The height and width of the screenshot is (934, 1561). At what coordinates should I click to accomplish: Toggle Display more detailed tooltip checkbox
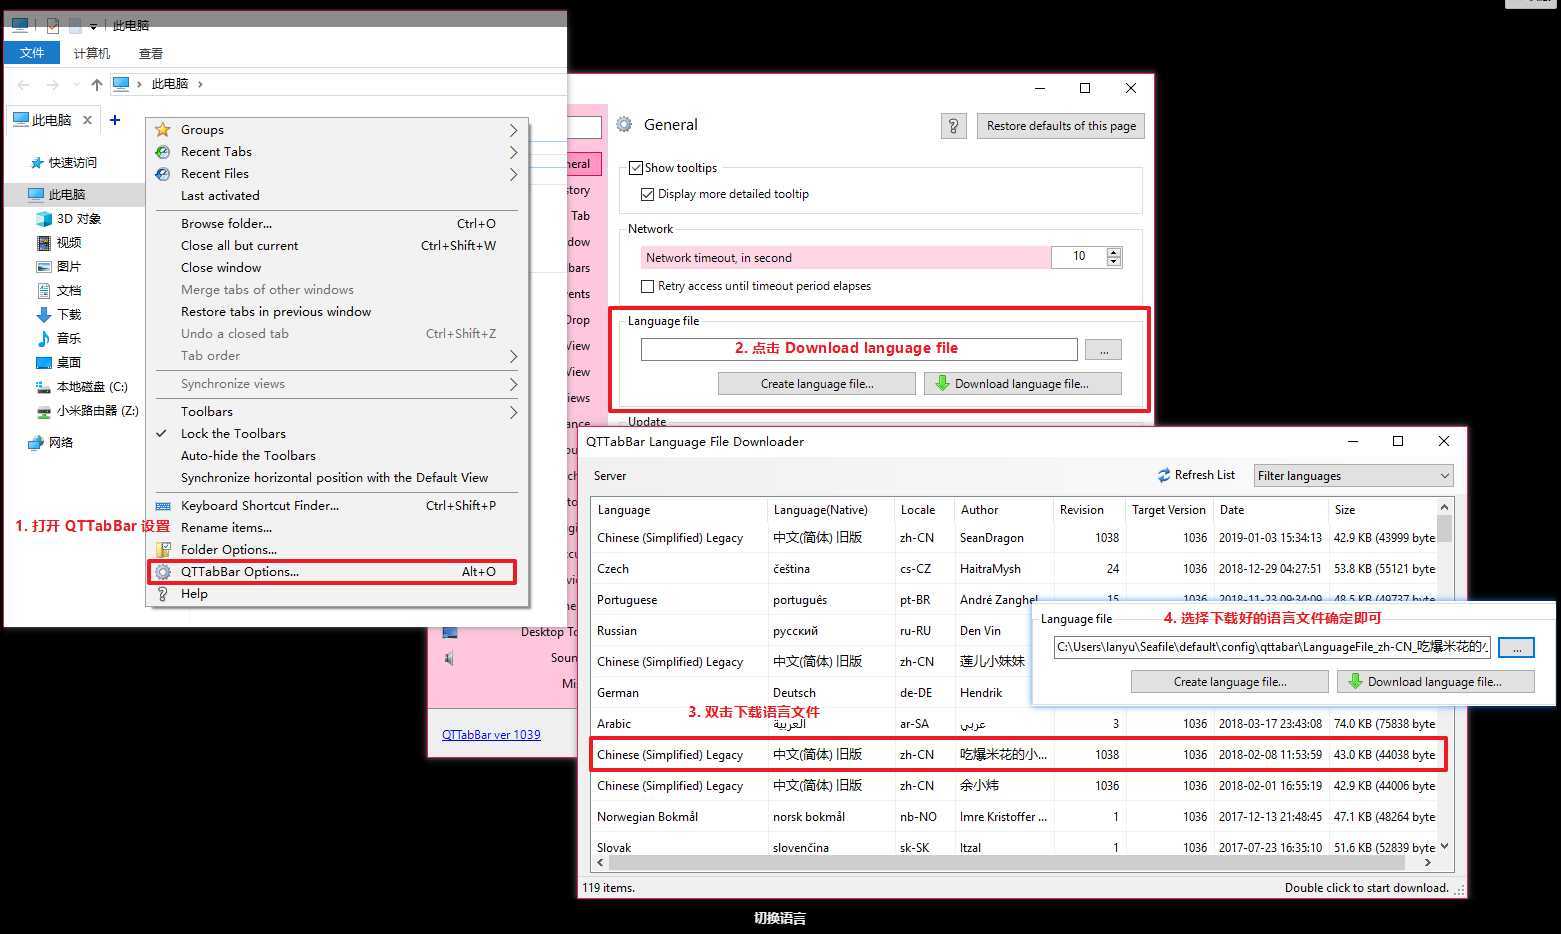tap(647, 194)
